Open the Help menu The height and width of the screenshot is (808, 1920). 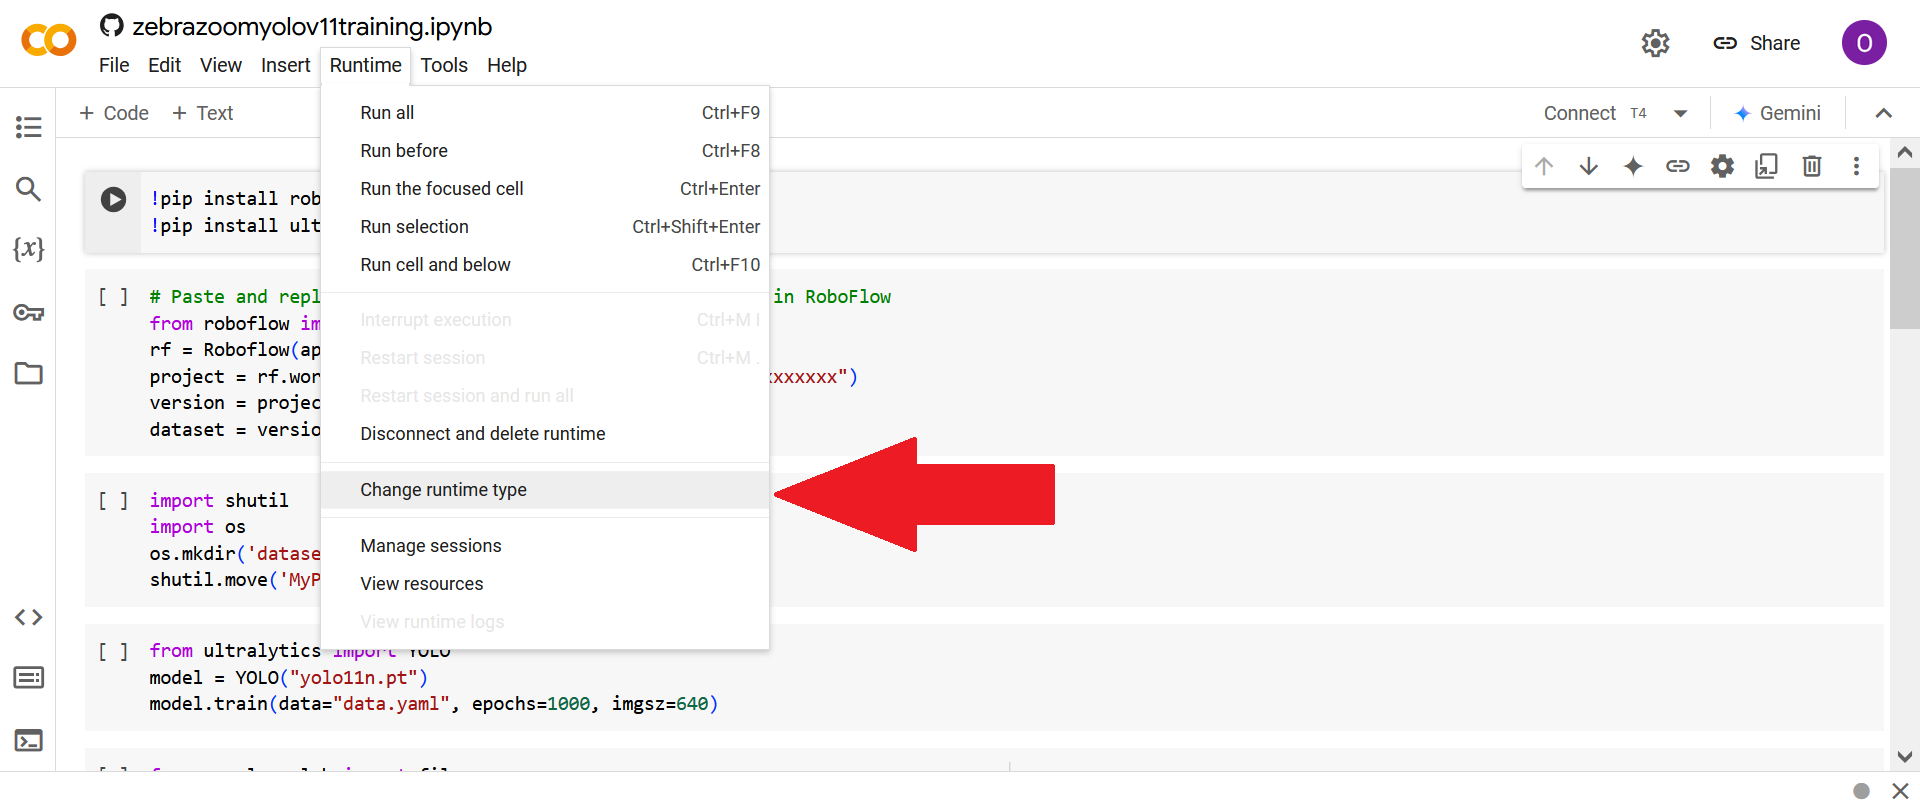[x=507, y=65]
